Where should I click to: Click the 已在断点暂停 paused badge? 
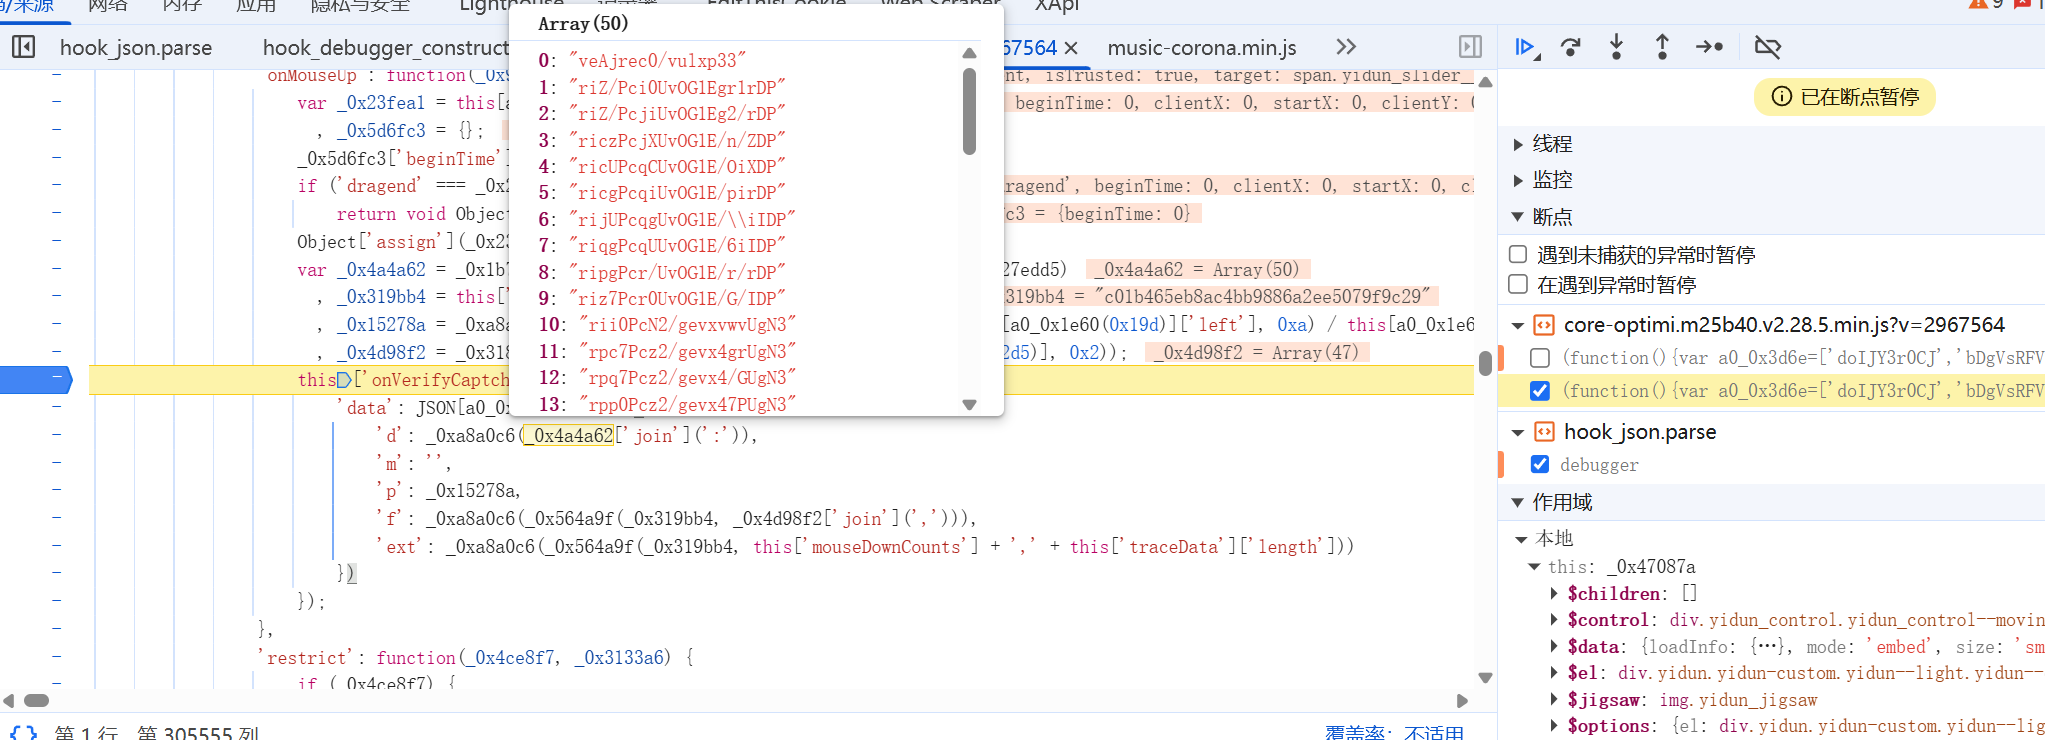point(1845,97)
